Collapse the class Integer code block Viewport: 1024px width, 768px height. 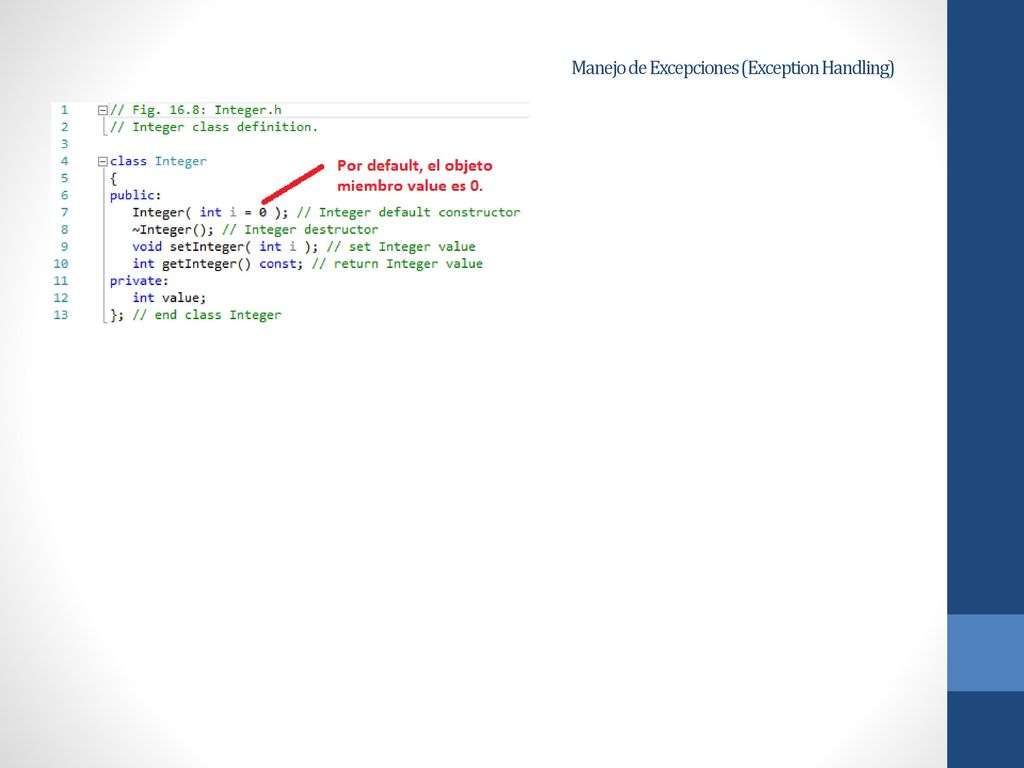pos(103,161)
